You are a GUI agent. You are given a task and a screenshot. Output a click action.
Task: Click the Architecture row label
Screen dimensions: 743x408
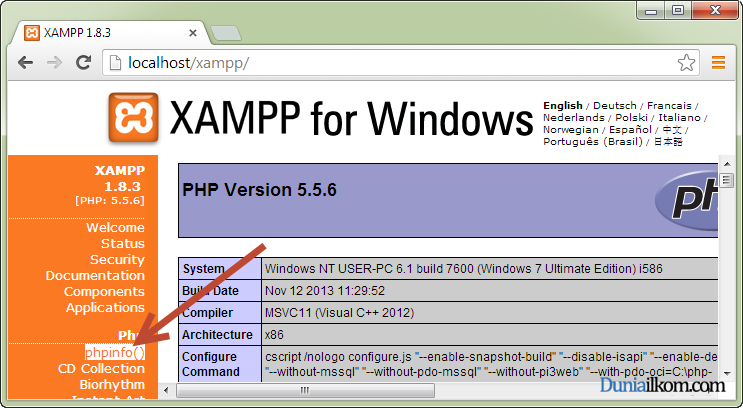point(219,335)
